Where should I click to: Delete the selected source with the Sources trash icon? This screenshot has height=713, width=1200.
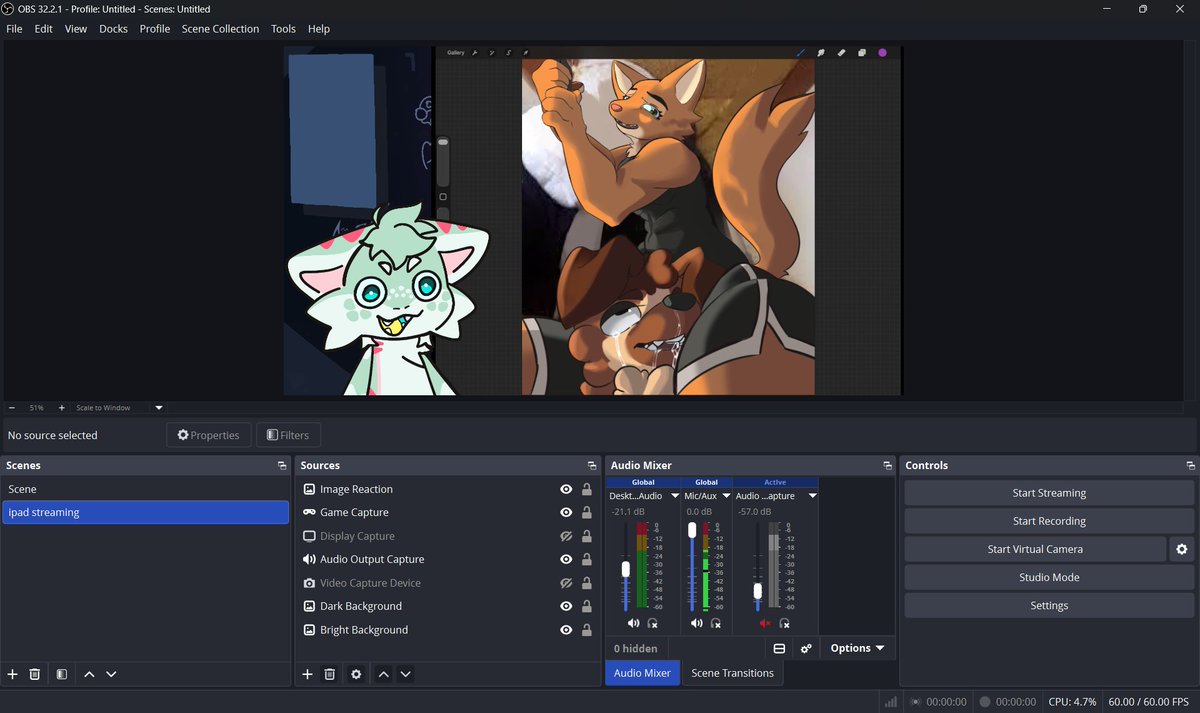tap(330, 674)
